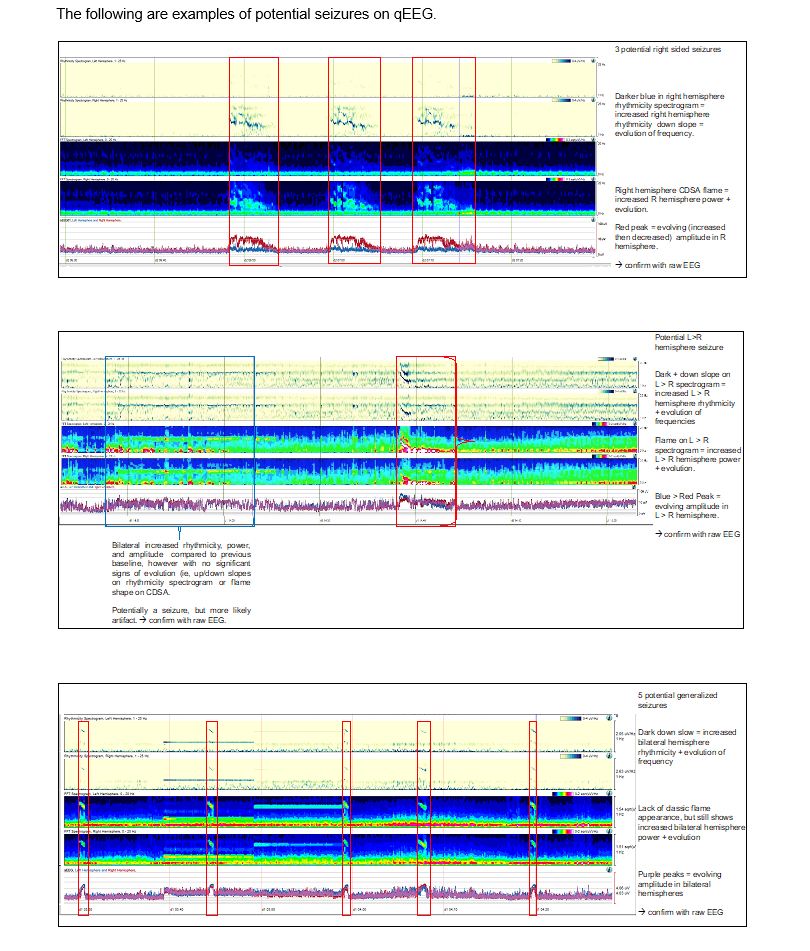Click the 'Rhythmicity Spectrogram, Left Hemisphere' title in generalized seizures figure
This screenshot has height=951, width=810.
tap(105, 718)
